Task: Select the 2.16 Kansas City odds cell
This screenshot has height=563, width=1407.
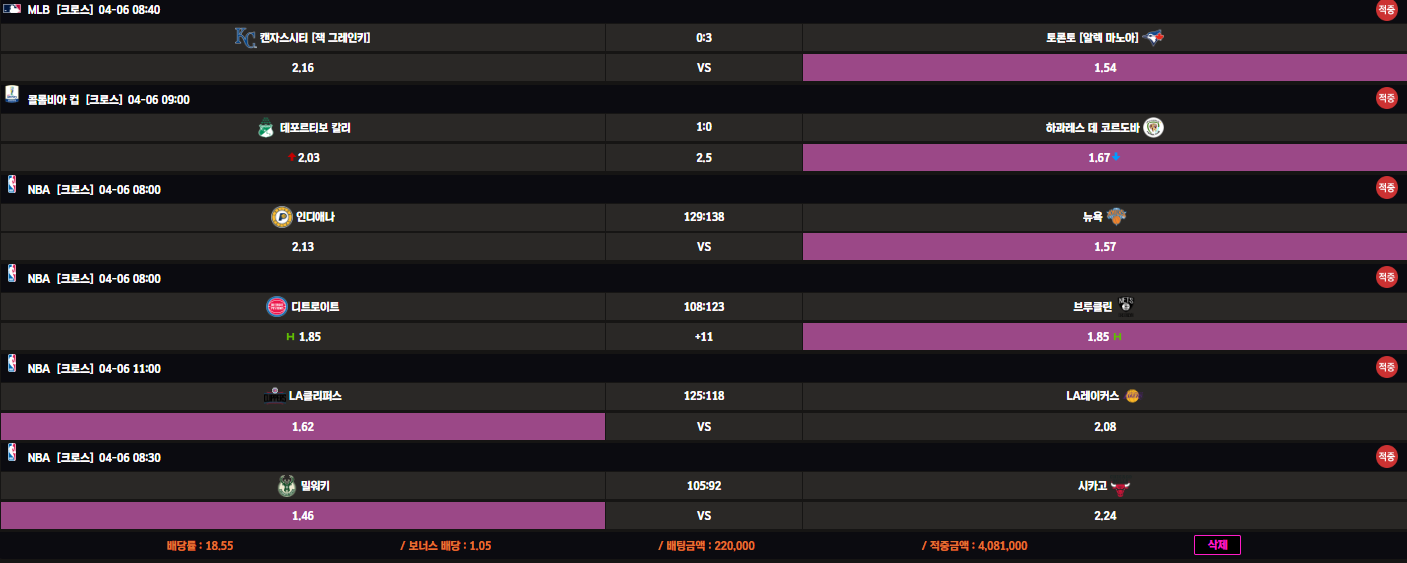Action: [302, 68]
